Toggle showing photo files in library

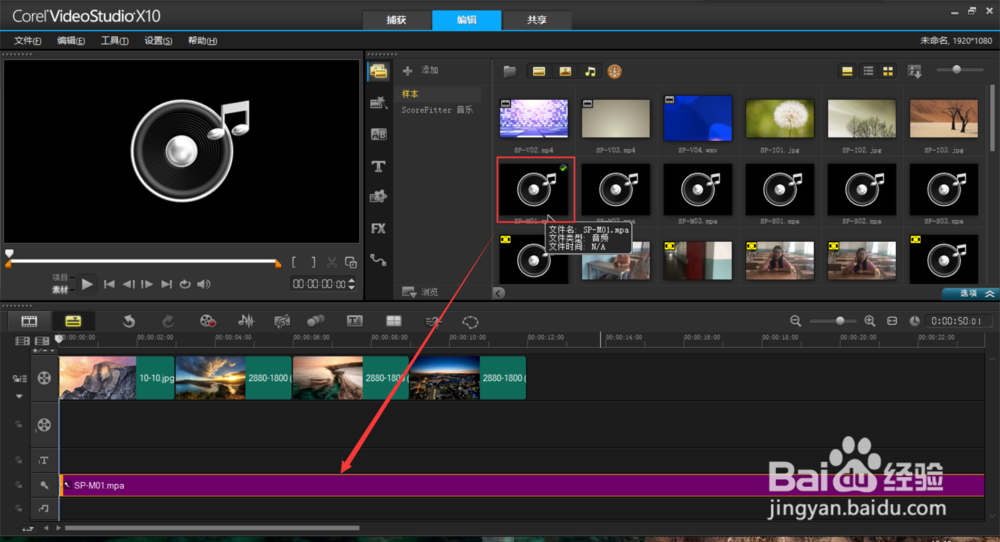(565, 71)
